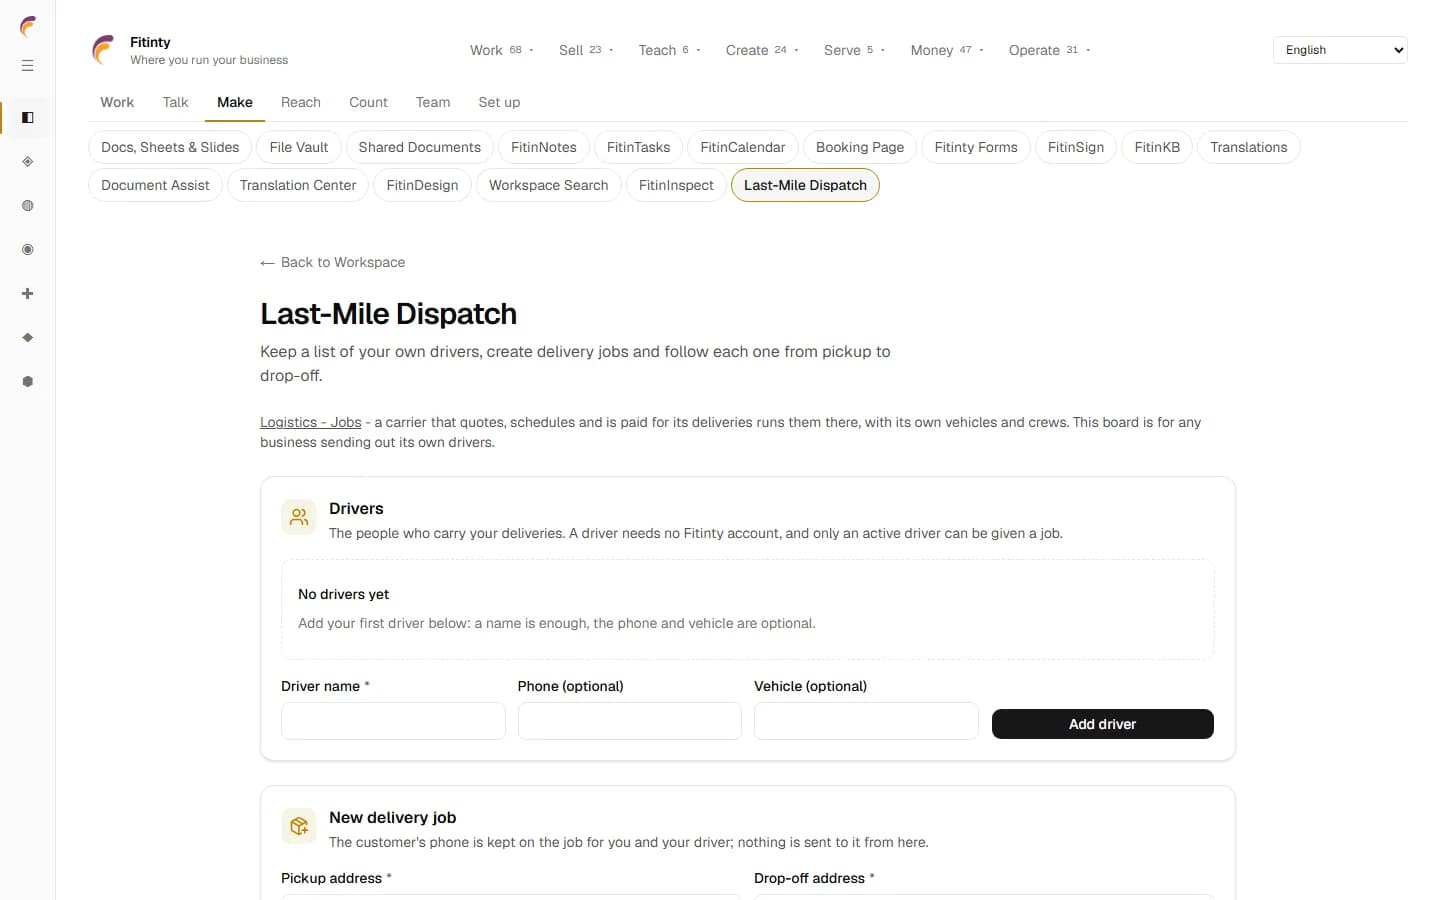The width and height of the screenshot is (1440, 900).
Task: Click the Phone (optional) input field
Action: 630,721
